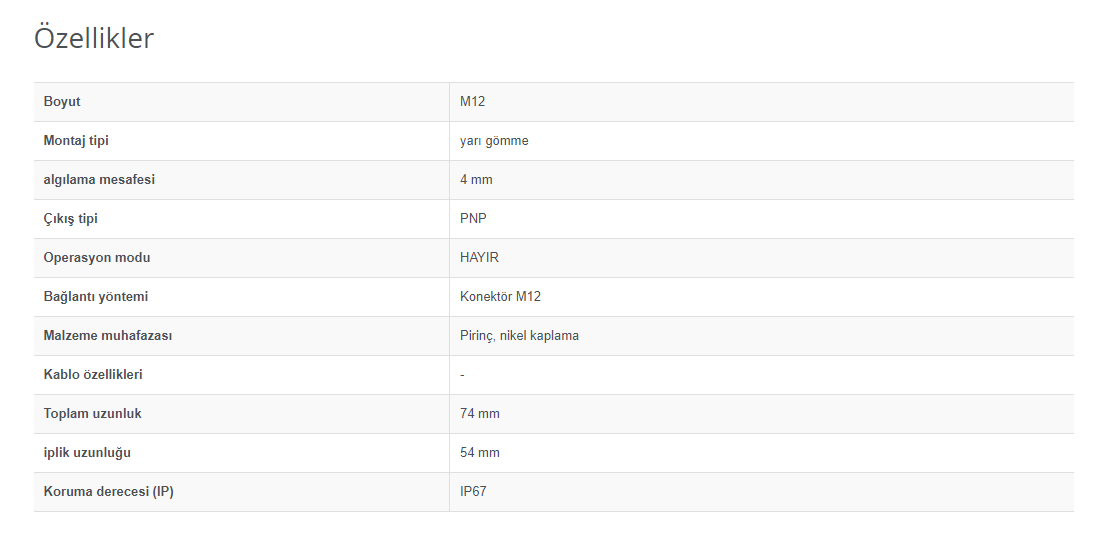Click the yarı gömme value
The image size is (1097, 540).
pyautogui.click(x=494, y=141)
